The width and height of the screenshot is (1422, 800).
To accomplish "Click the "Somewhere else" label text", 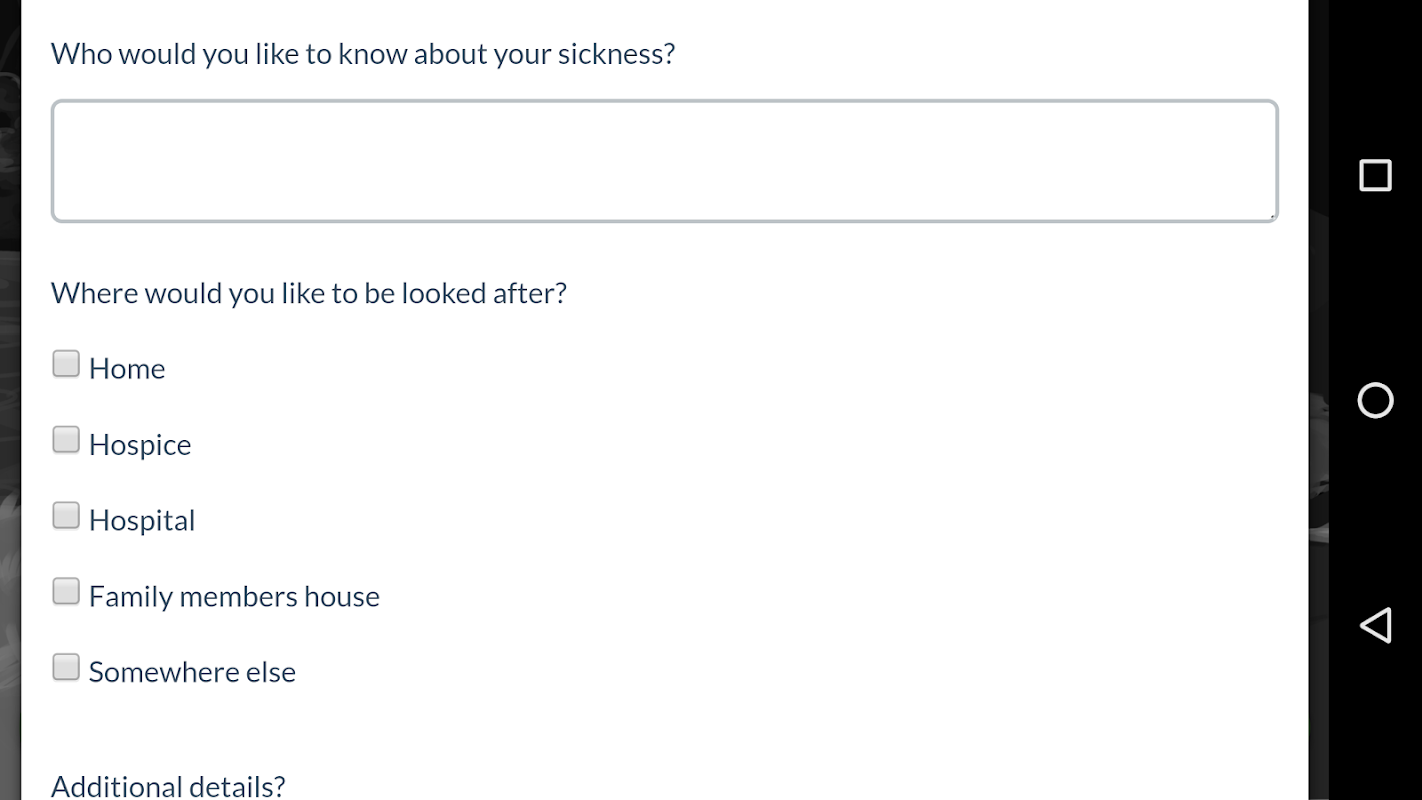I will [x=192, y=672].
